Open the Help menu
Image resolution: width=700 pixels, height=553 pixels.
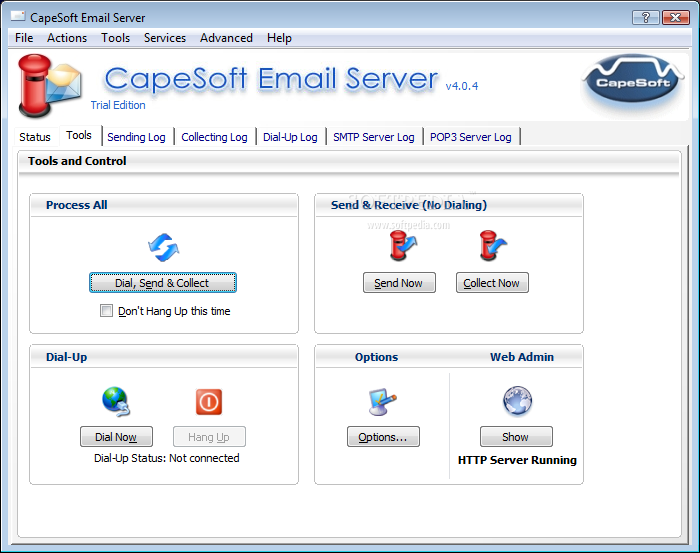[x=279, y=38]
